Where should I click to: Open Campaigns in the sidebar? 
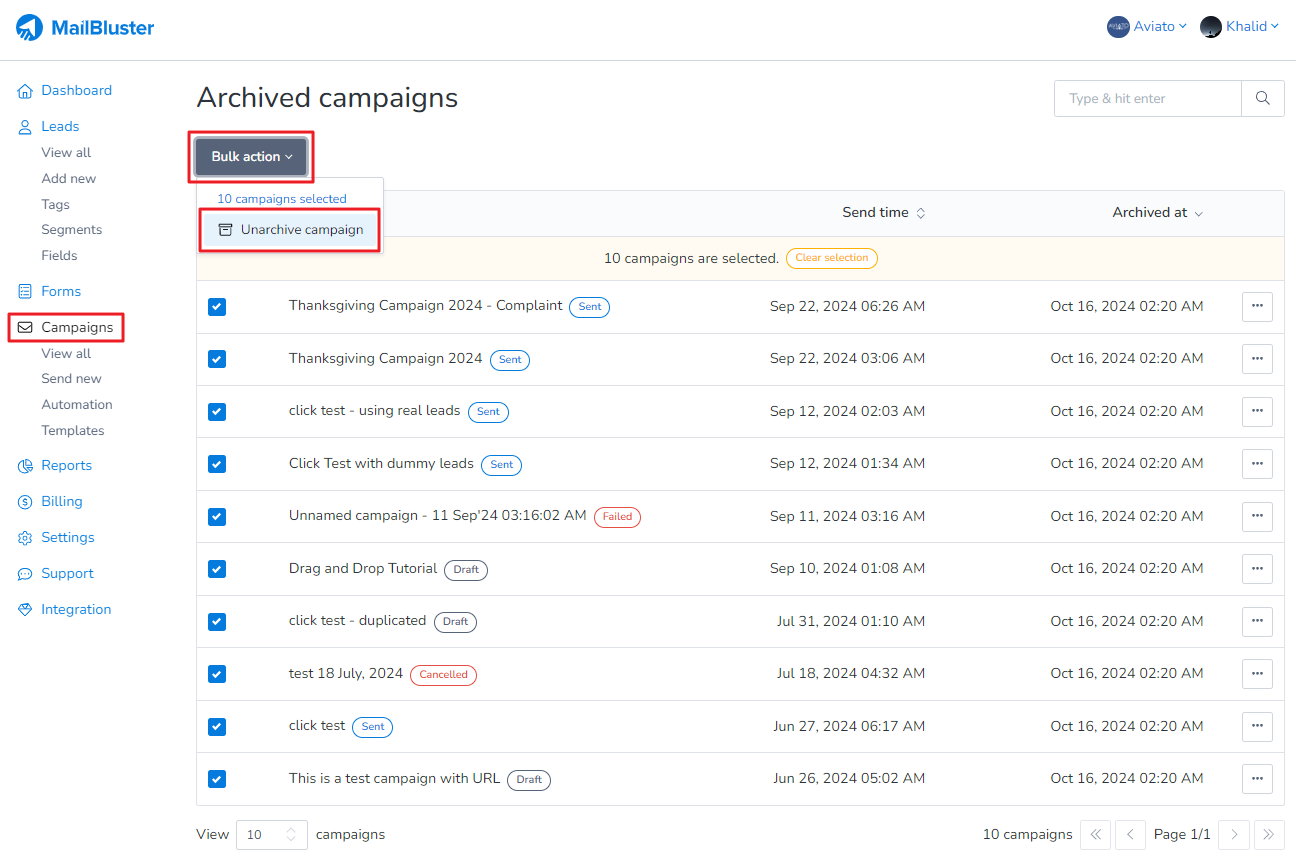click(x=76, y=328)
